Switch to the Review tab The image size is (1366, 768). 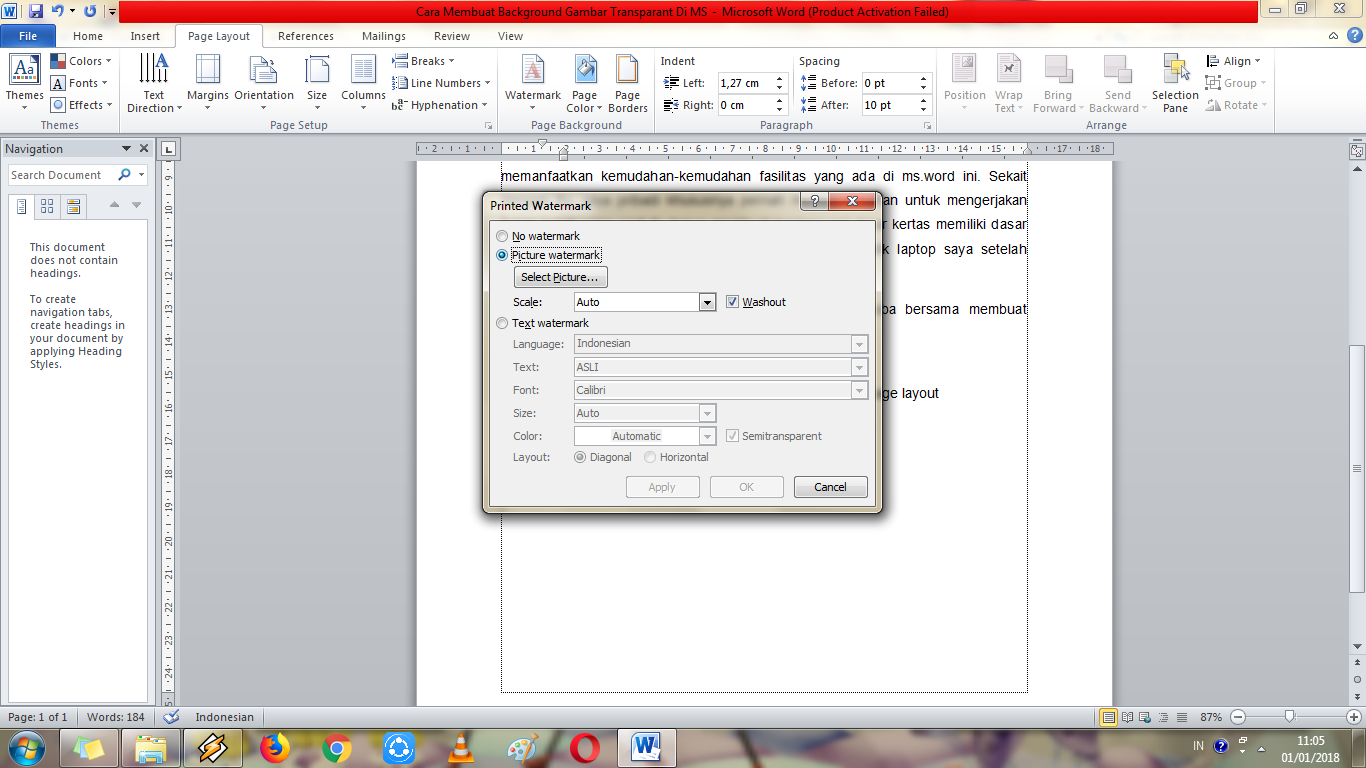click(452, 36)
